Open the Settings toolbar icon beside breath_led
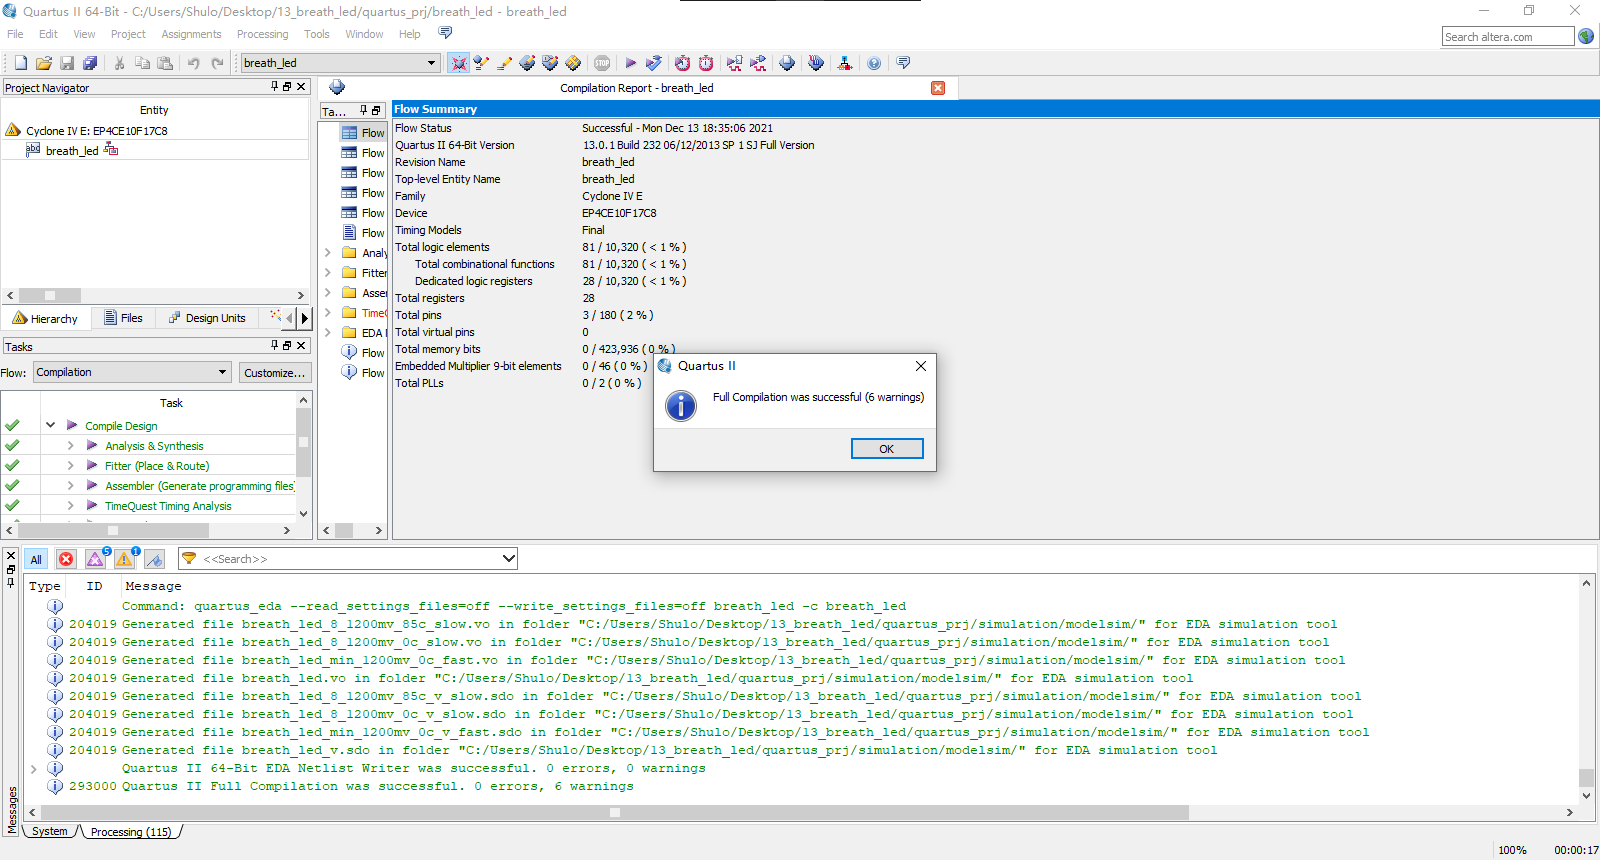The height and width of the screenshot is (860, 1600). 458,63
